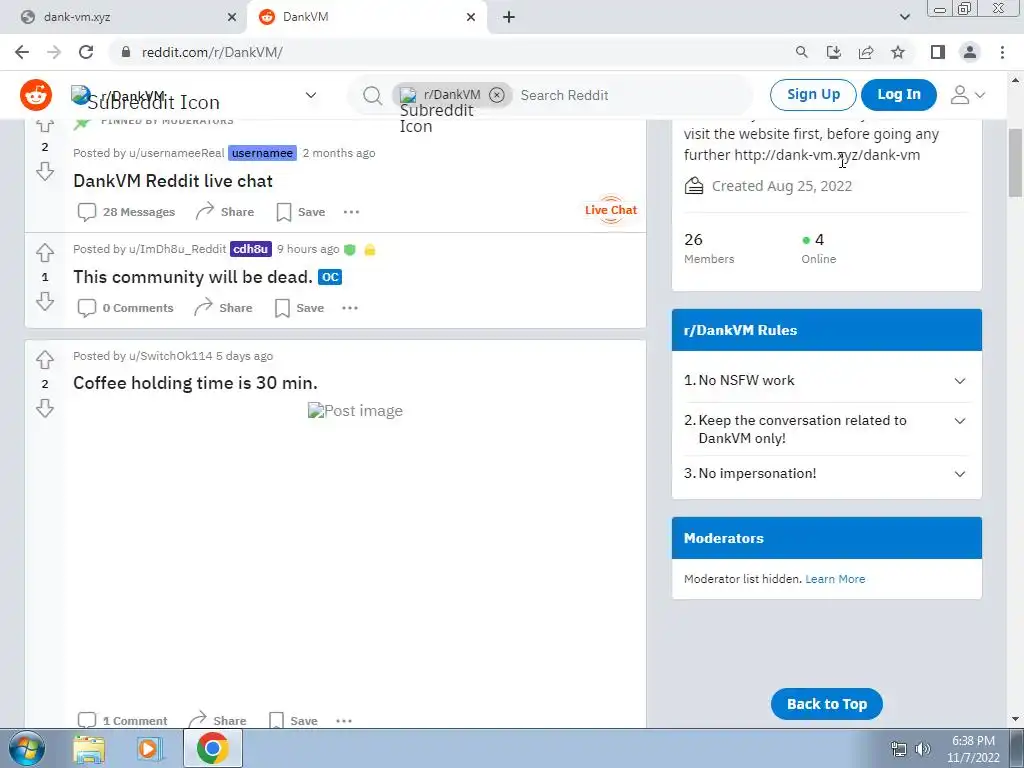This screenshot has width=1024, height=768.
Task: Remove the r/DankVM search filter chip
Action: (497, 95)
